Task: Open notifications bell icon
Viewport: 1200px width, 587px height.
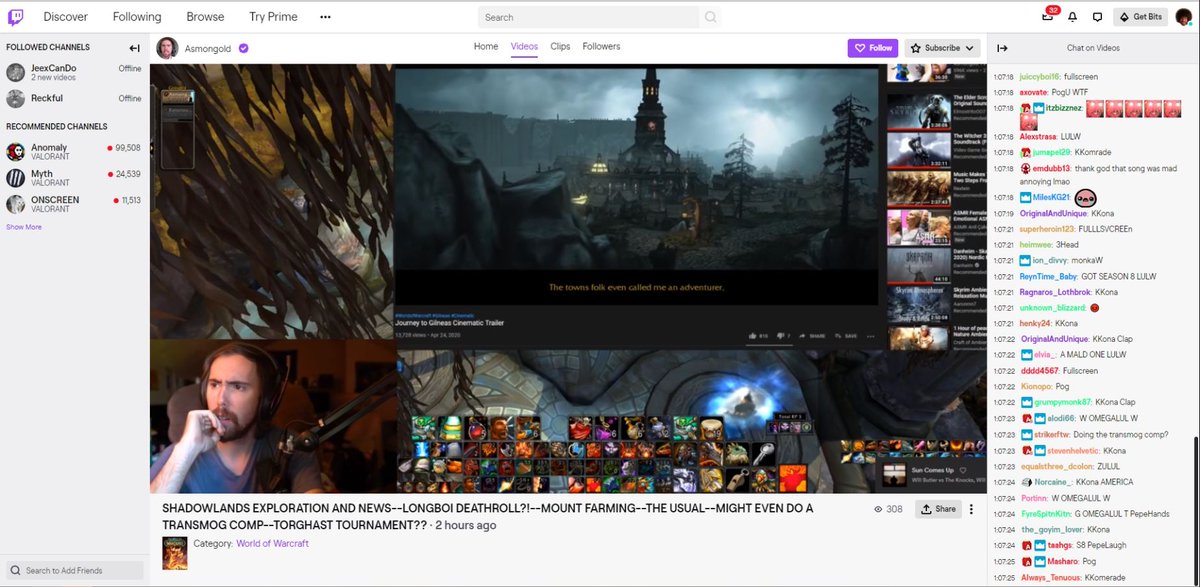Action: pos(1073,17)
